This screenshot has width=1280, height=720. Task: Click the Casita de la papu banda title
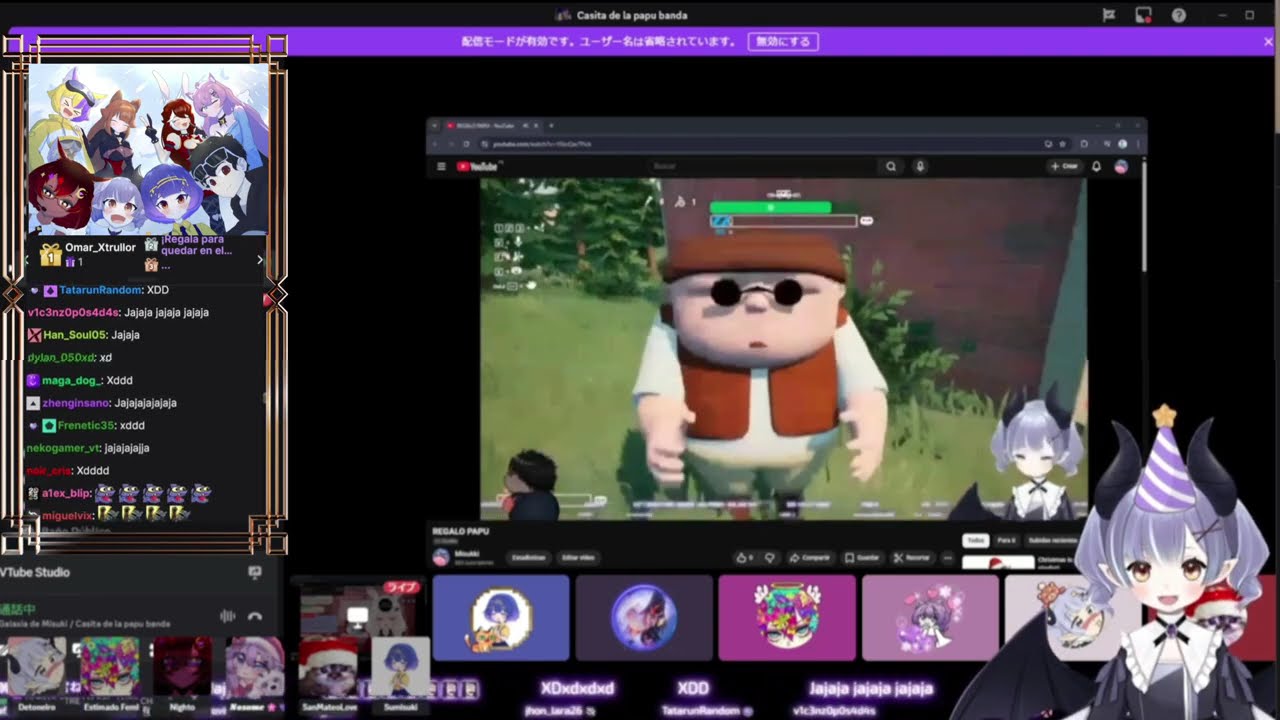click(x=632, y=15)
